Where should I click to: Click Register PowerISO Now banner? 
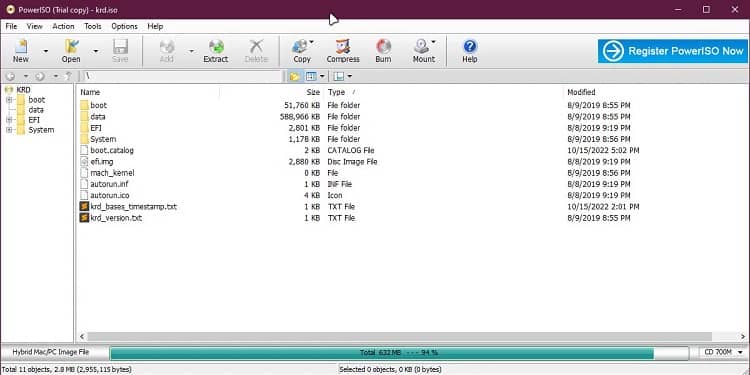(x=673, y=51)
